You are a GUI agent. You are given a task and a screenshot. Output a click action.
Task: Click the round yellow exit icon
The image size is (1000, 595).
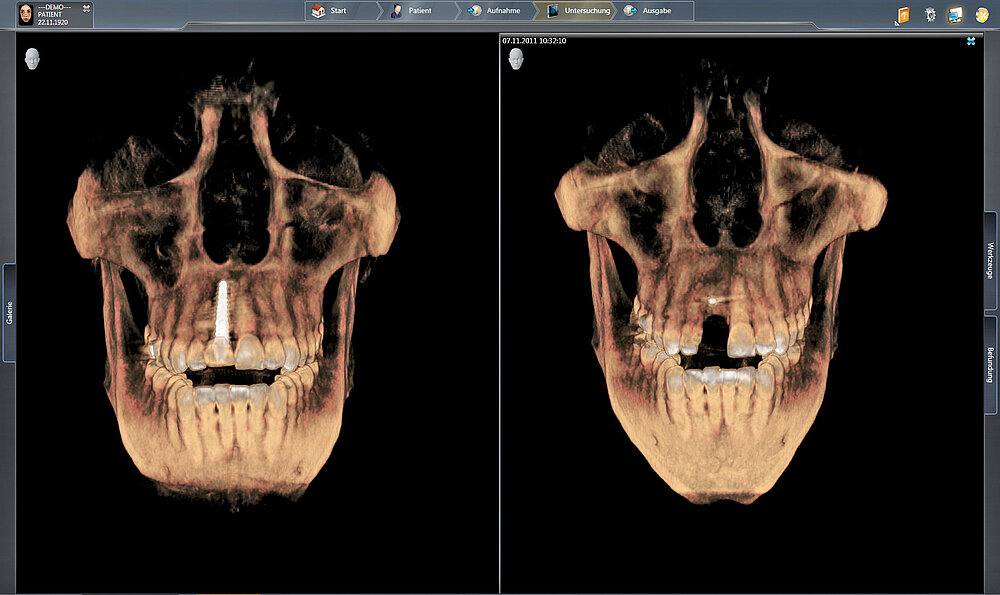tap(982, 15)
